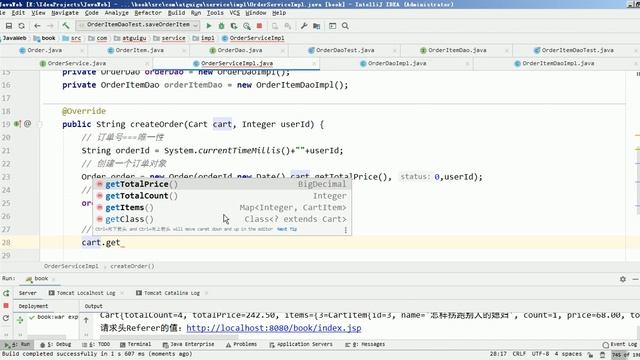
Task: Run the configuration with the green play icon
Action: 209,26
